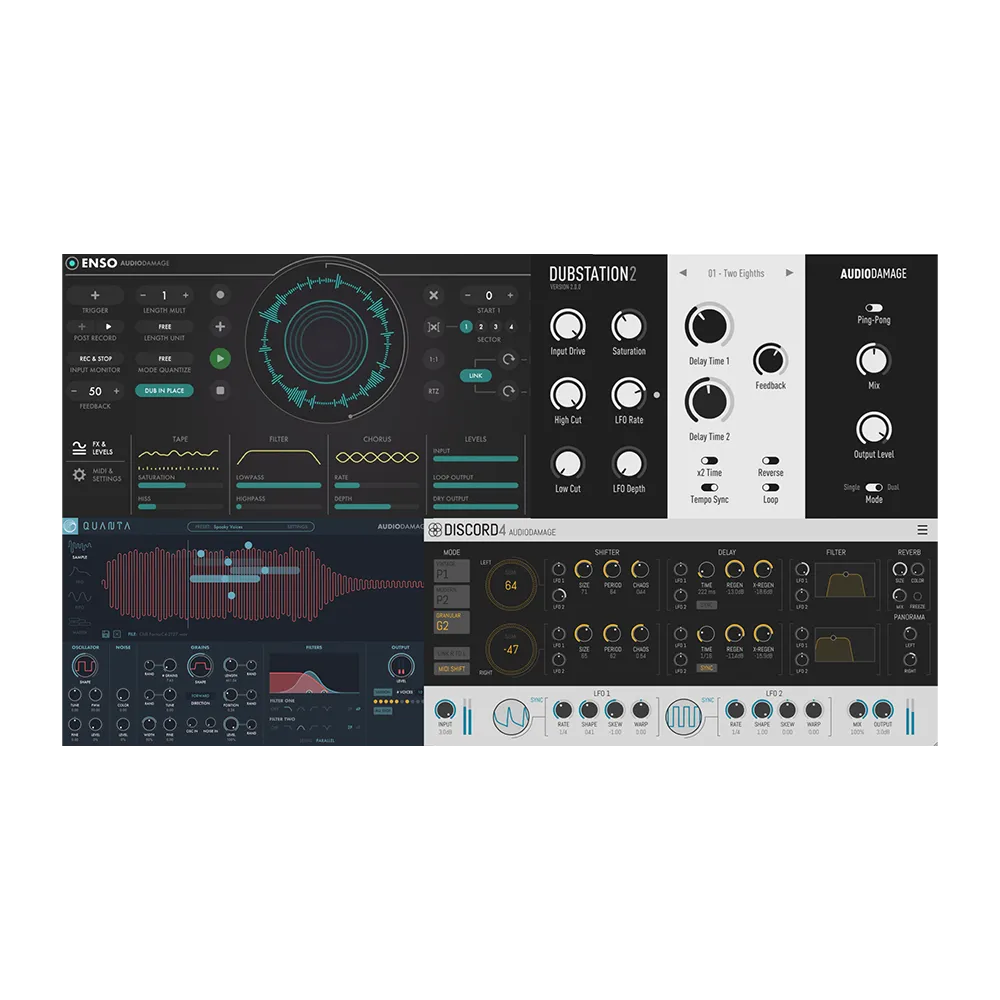The width and height of the screenshot is (1000, 1000).
Task: Select the Matrix icon in Quanta
Action: click(80, 622)
